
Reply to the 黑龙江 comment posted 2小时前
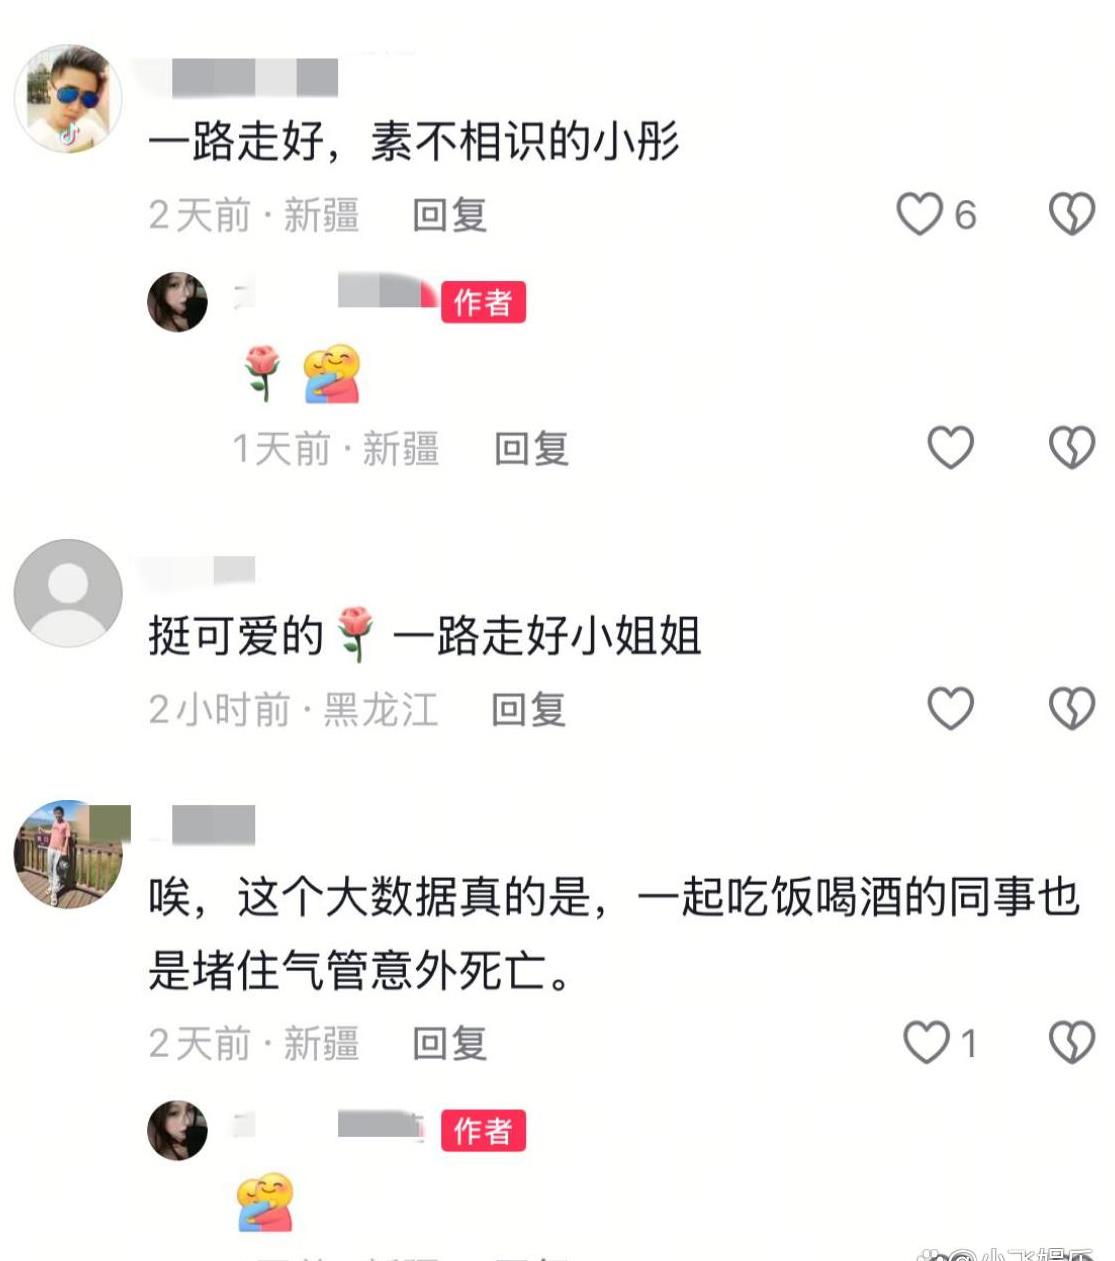(x=529, y=710)
